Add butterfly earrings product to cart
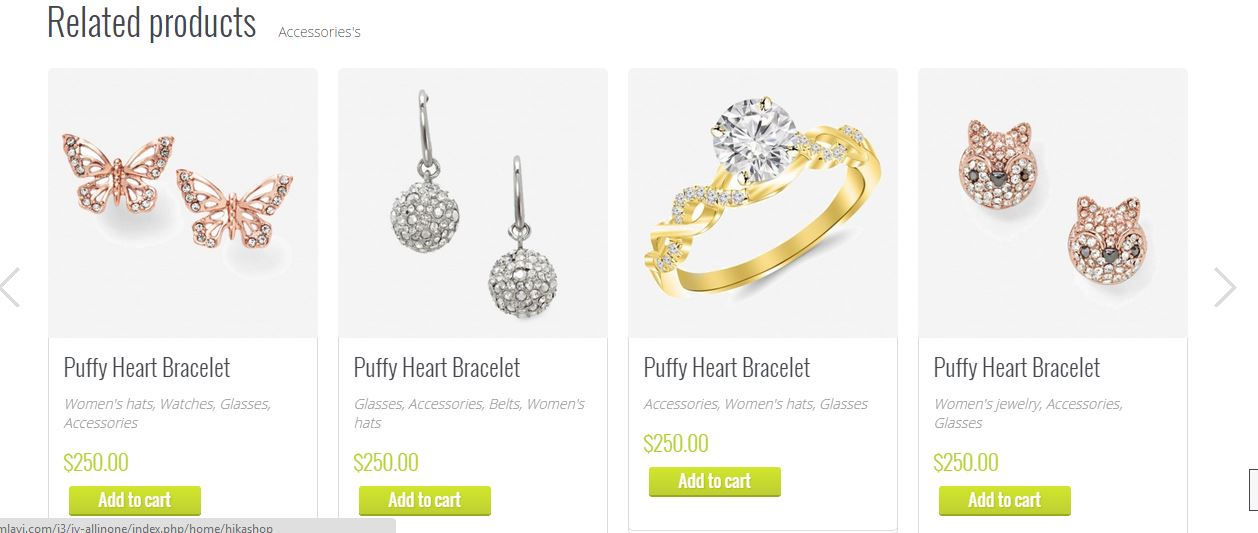 click(x=135, y=500)
